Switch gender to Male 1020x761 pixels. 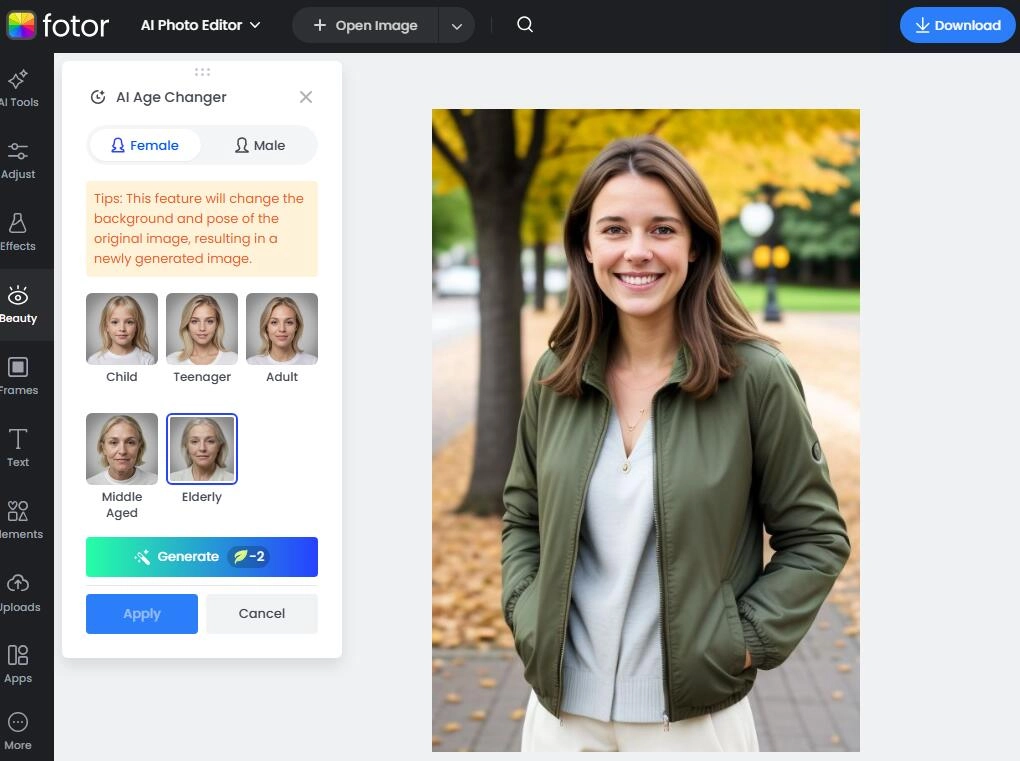(x=260, y=145)
